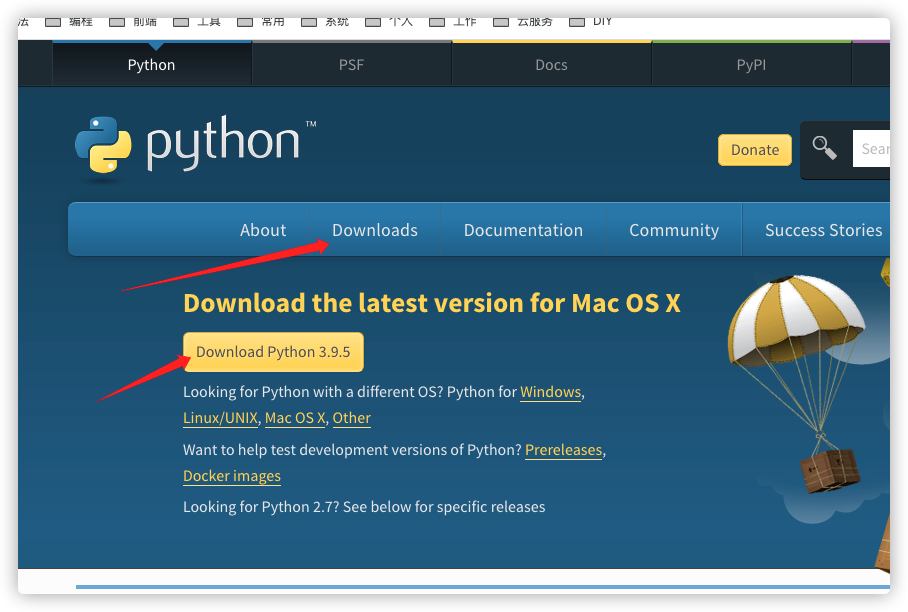
Task: Focus the search input field
Action: tap(871, 149)
